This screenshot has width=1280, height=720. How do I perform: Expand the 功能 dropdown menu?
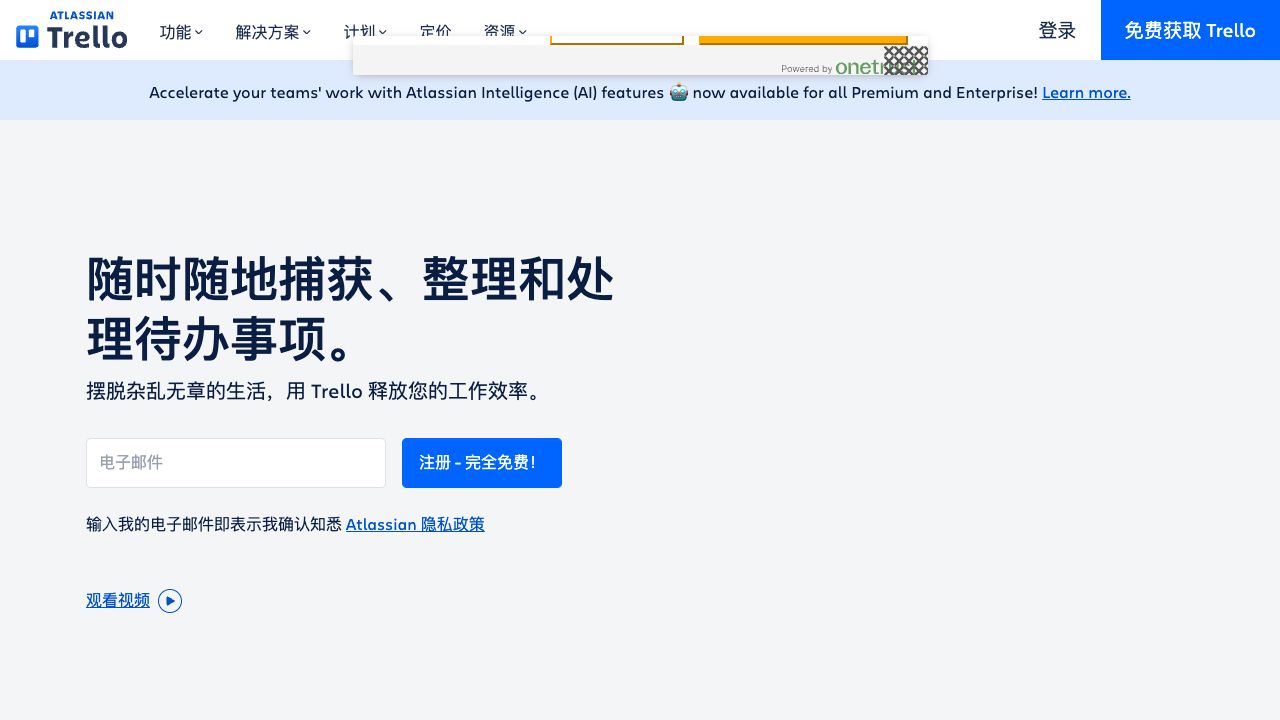[181, 32]
